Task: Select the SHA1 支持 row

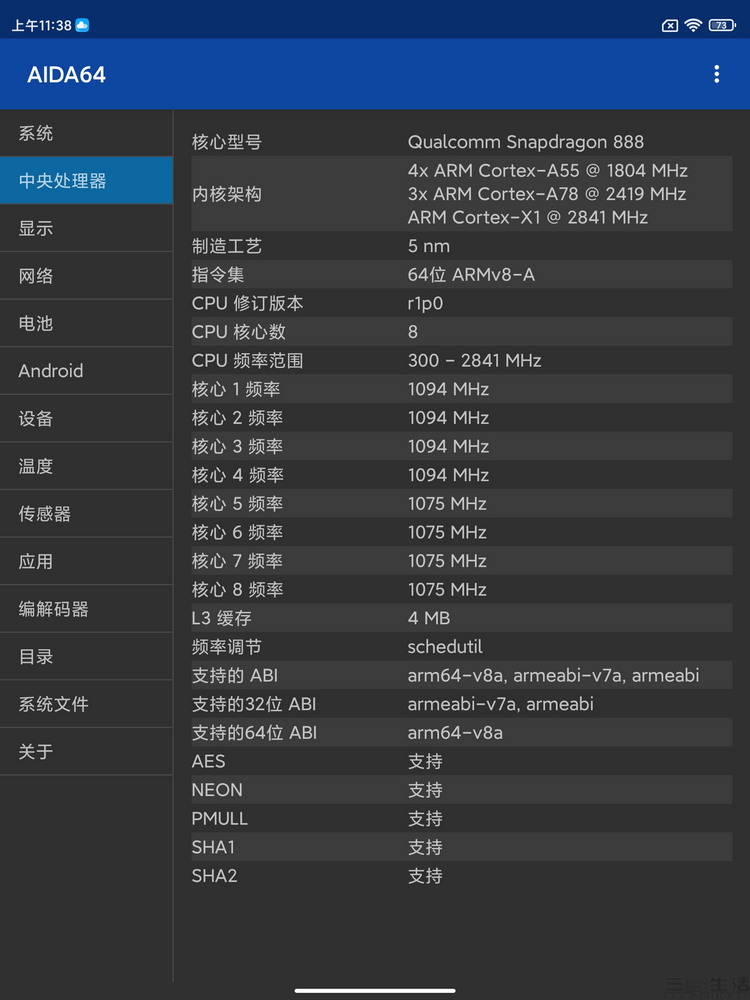Action: 462,847
